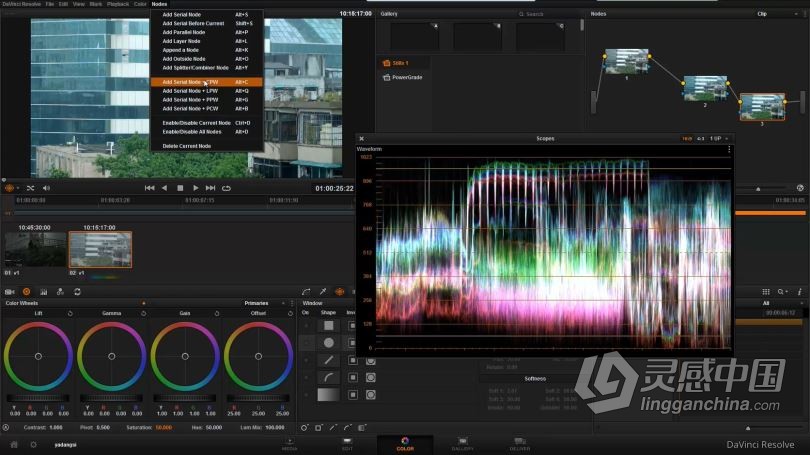The width and height of the screenshot is (810, 455).
Task: Open the viewer mode dropdown arrow
Action: coord(17,188)
